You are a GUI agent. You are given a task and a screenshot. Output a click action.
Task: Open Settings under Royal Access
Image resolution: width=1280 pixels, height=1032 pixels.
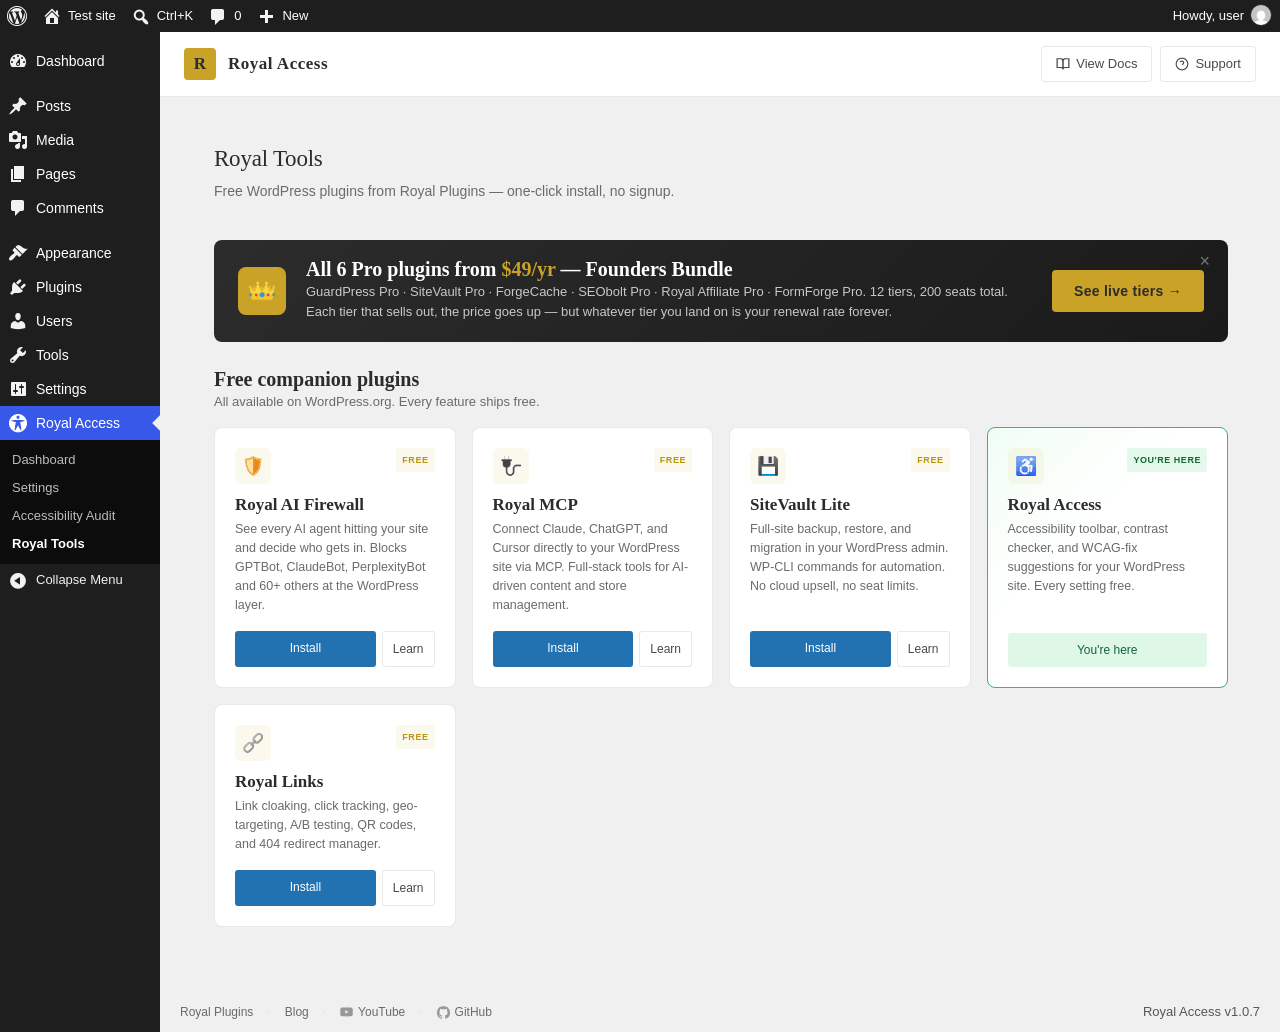pos(36,488)
